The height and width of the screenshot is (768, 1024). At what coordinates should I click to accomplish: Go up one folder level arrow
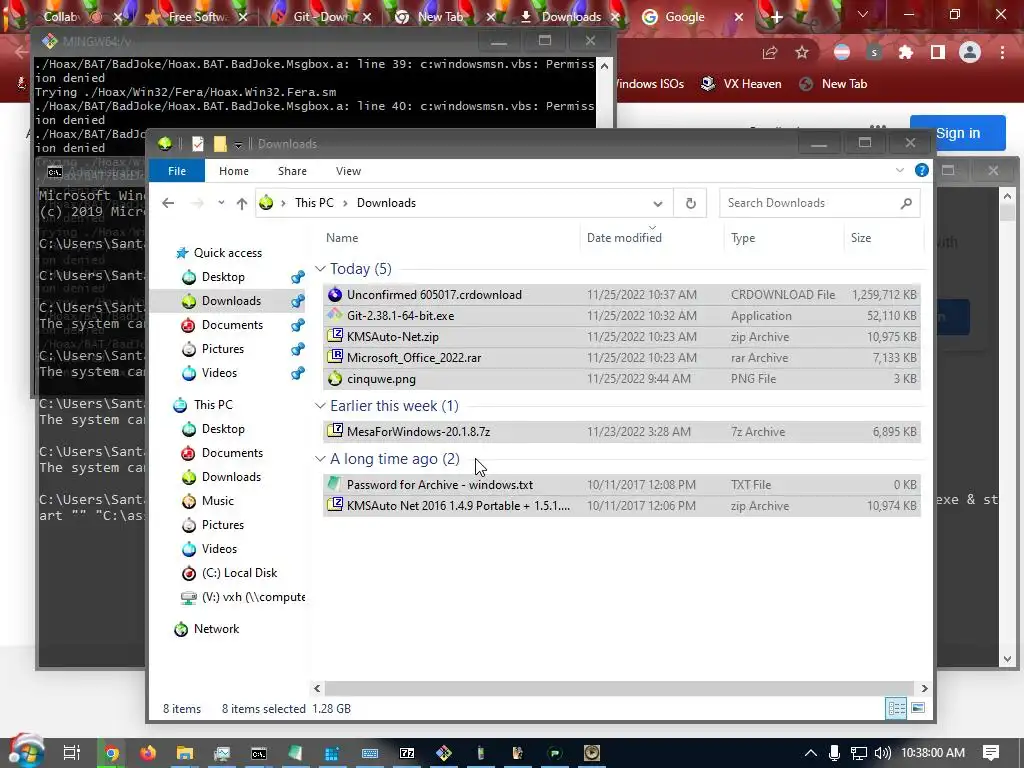point(242,203)
